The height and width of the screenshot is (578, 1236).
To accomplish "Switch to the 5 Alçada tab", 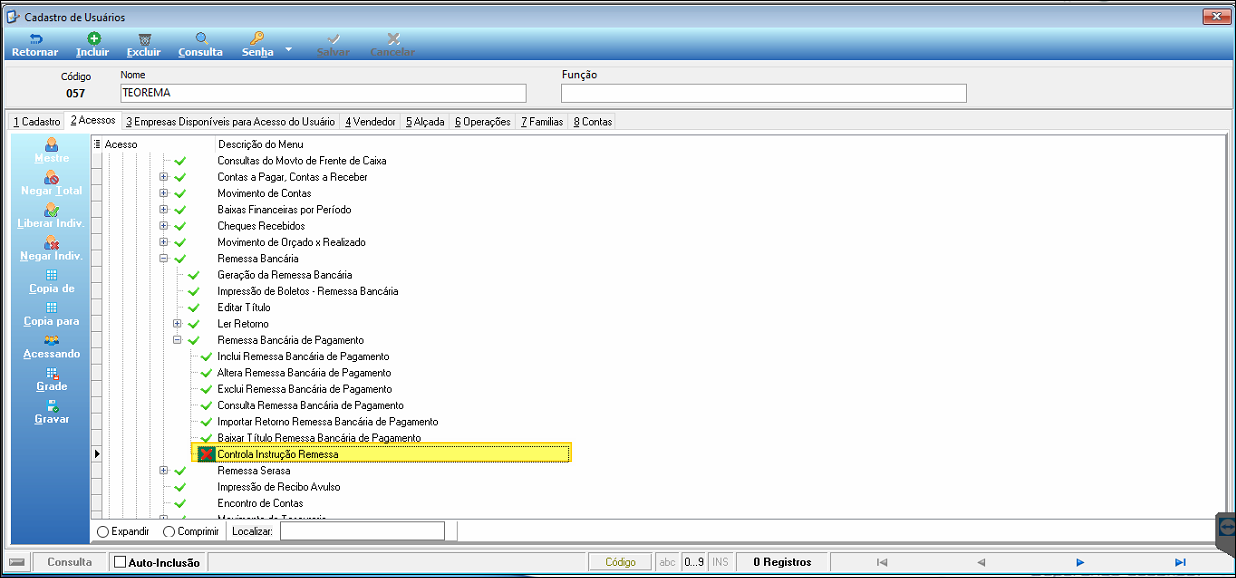I will coord(425,121).
